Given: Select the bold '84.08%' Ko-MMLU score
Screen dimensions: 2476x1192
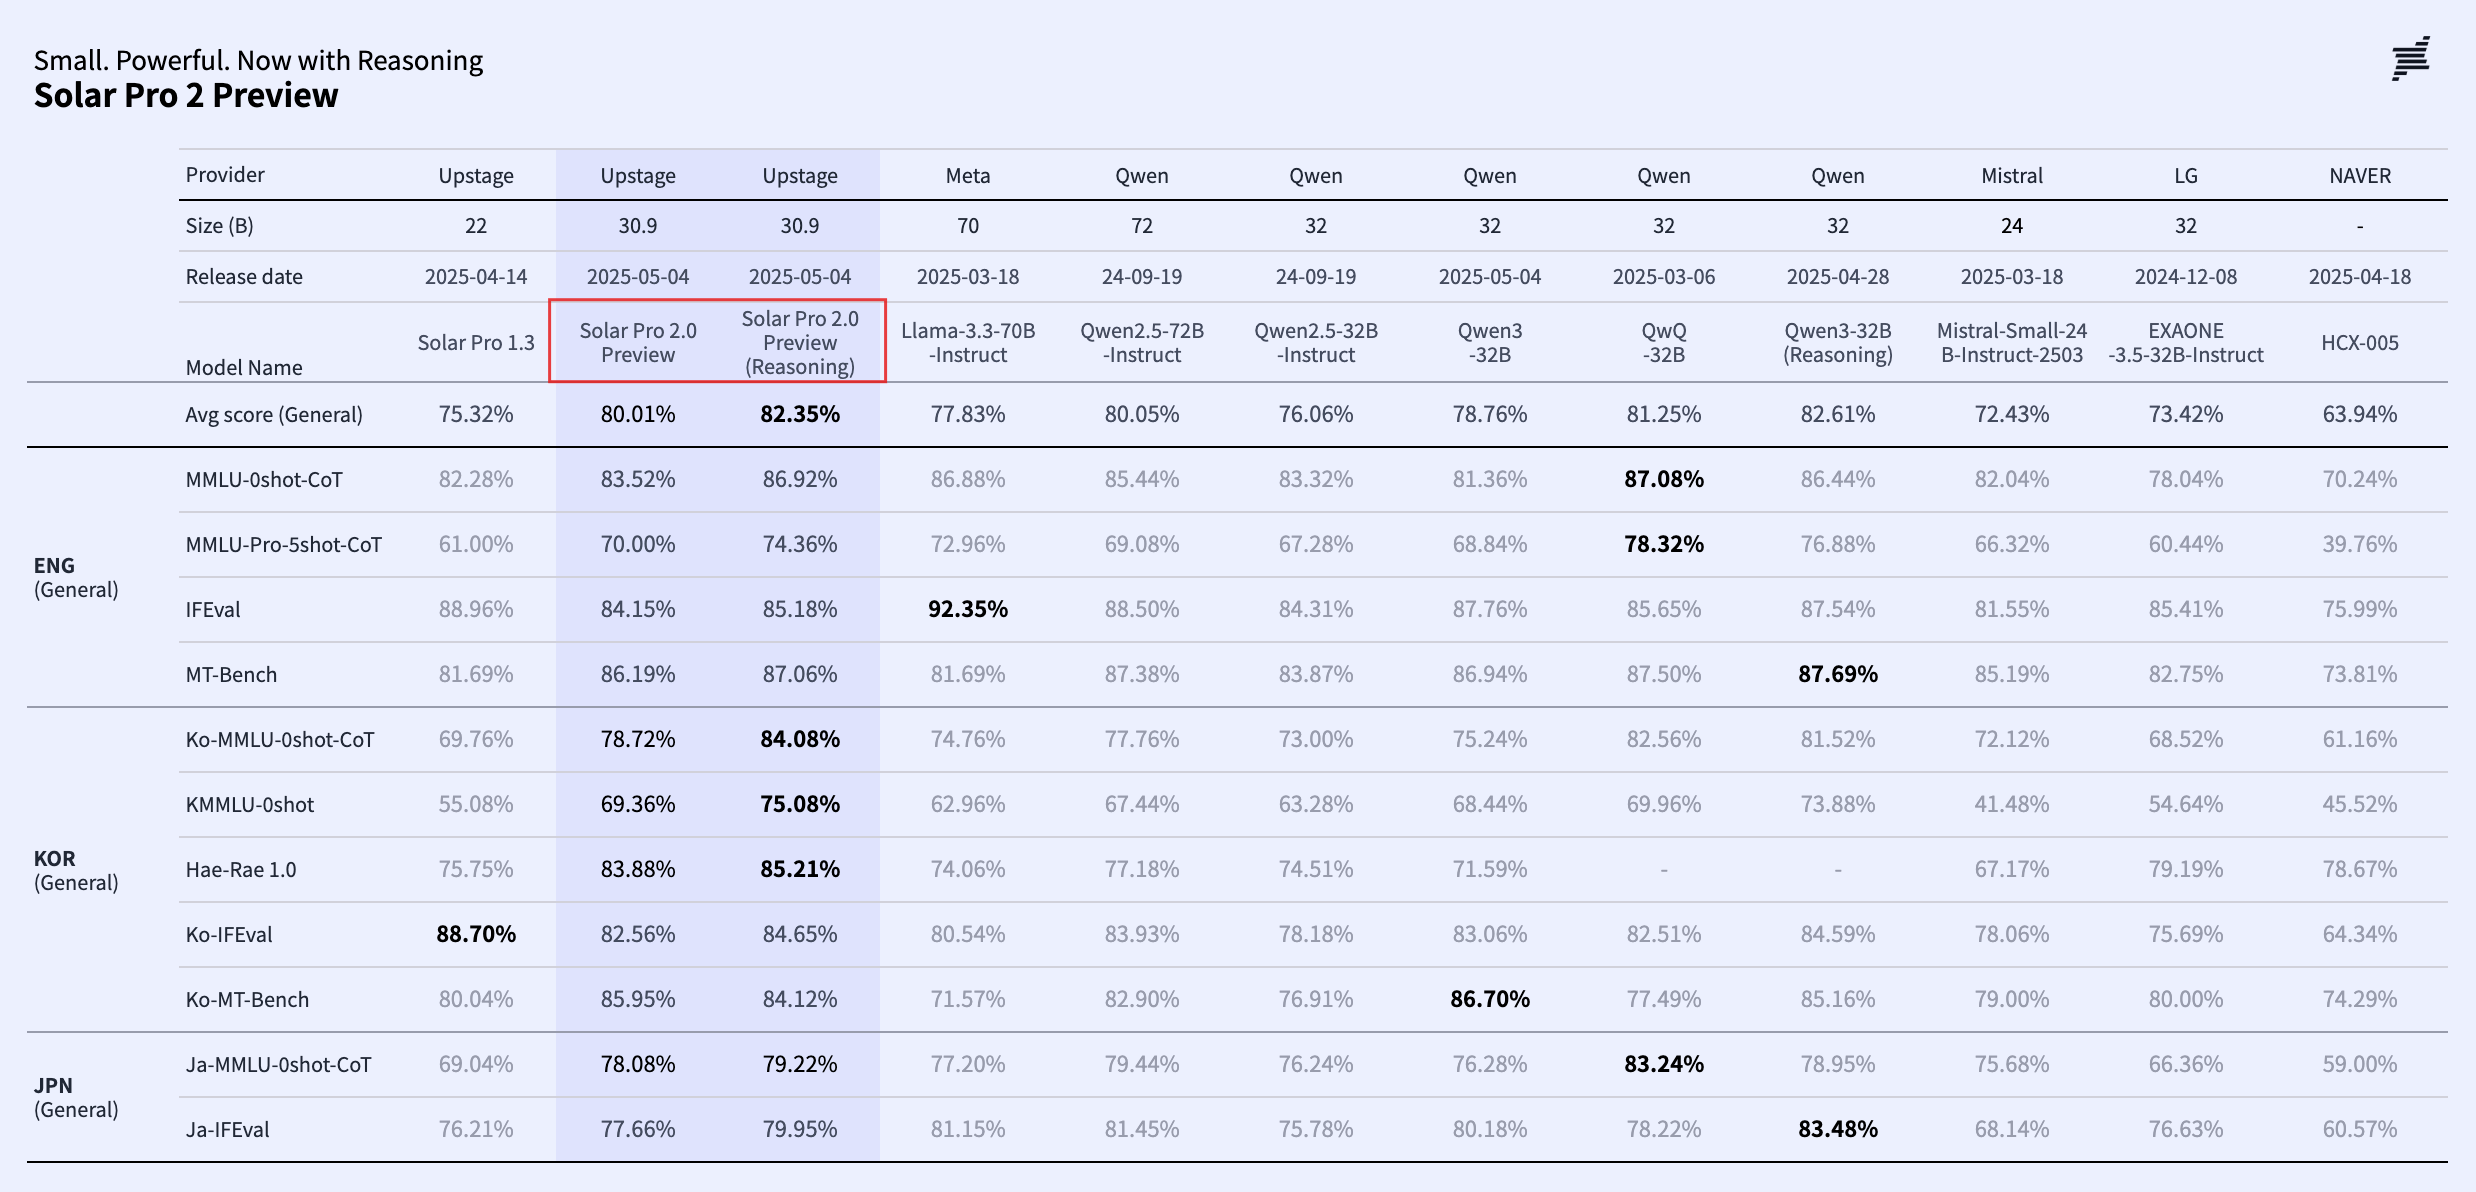Looking at the screenshot, I should pyautogui.click(x=800, y=739).
